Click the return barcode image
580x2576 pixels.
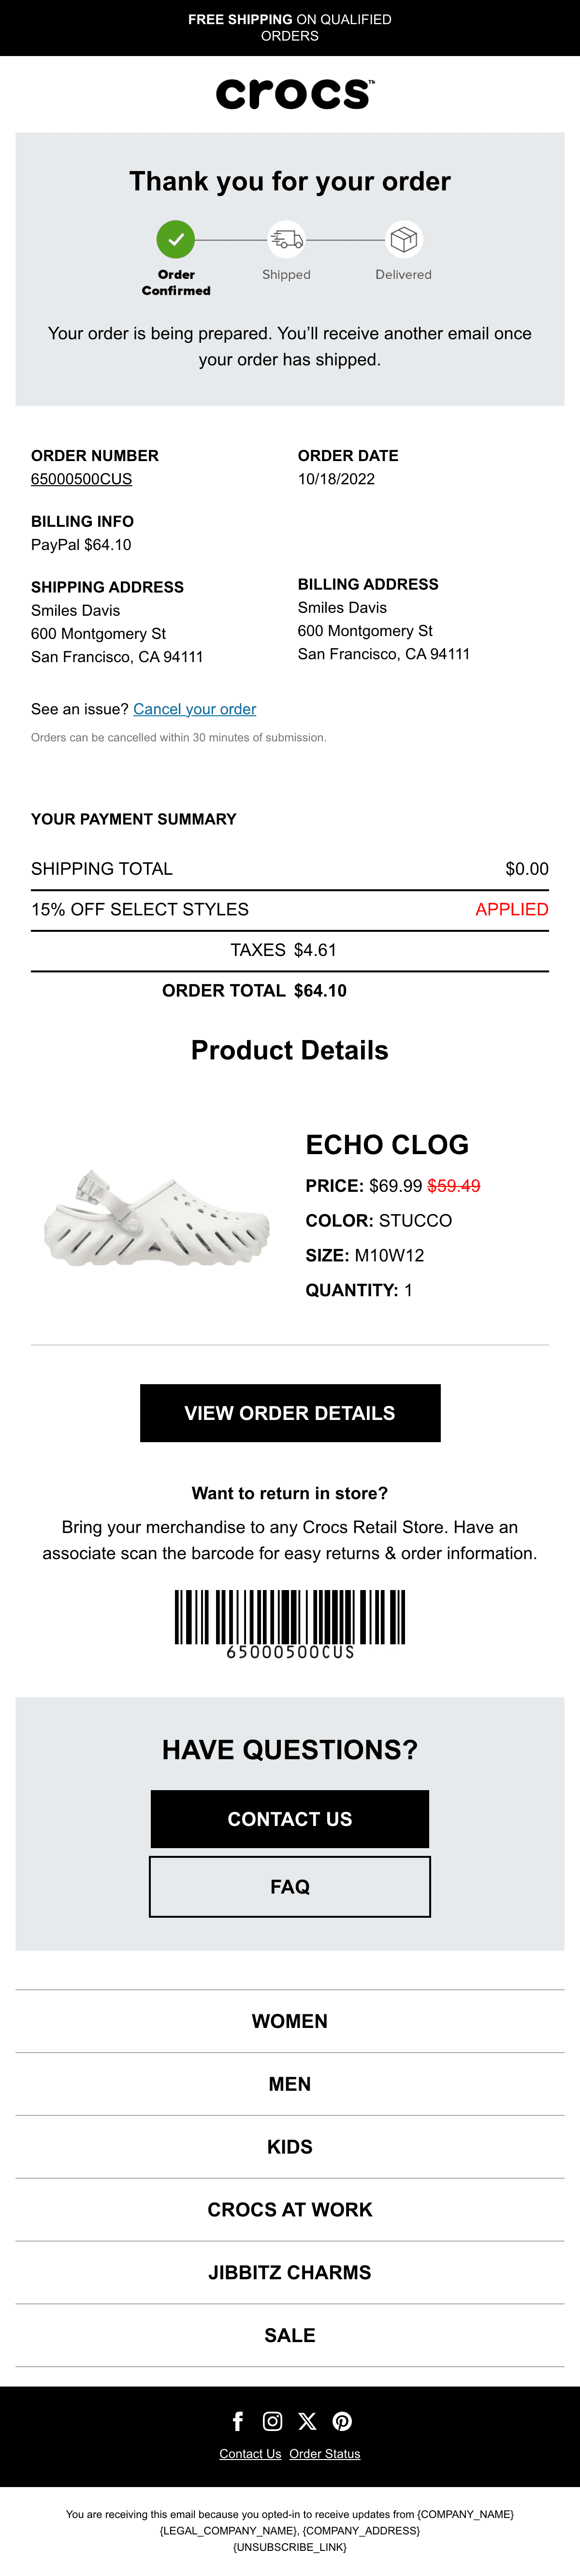[x=290, y=1624]
